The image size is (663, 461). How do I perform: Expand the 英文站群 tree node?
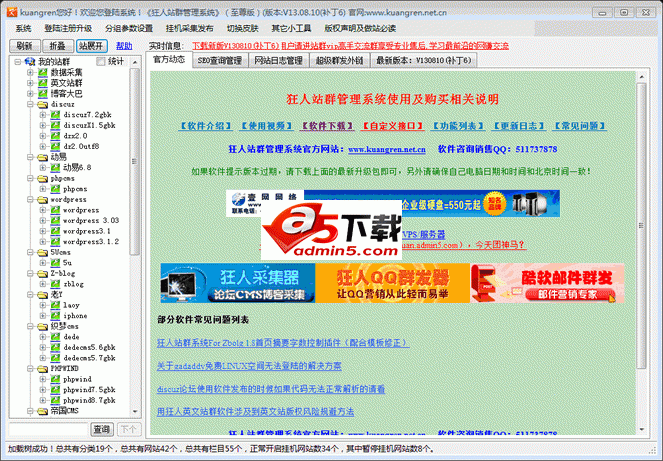pyautogui.click(x=29, y=83)
